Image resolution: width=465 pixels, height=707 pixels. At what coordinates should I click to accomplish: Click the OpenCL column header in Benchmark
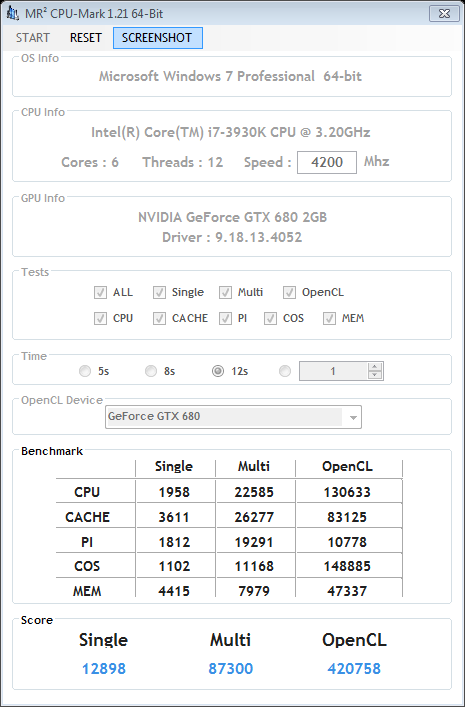pyautogui.click(x=347, y=467)
